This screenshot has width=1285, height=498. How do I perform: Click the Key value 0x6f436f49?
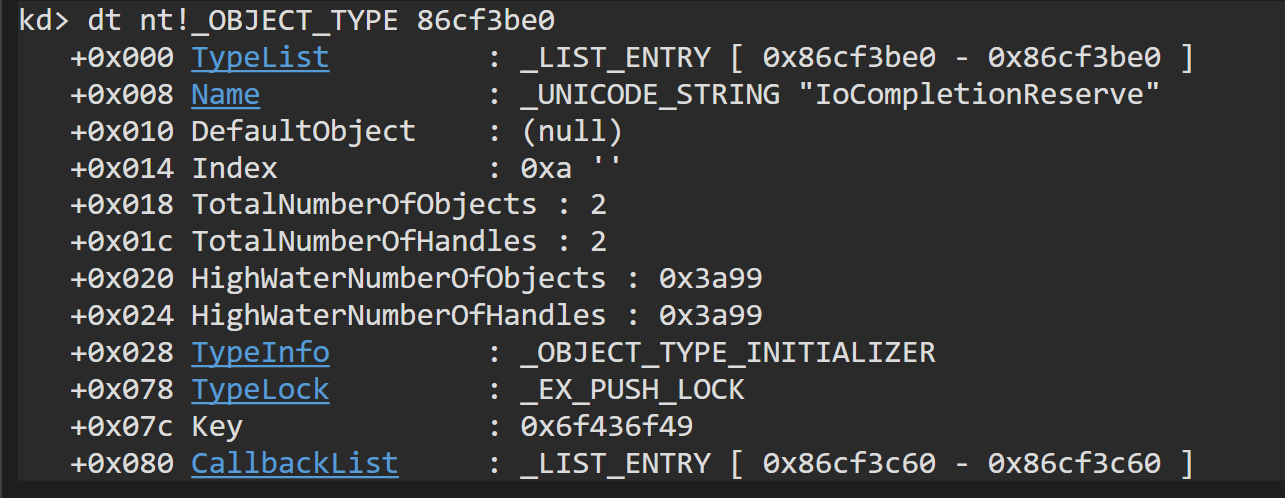pos(607,427)
